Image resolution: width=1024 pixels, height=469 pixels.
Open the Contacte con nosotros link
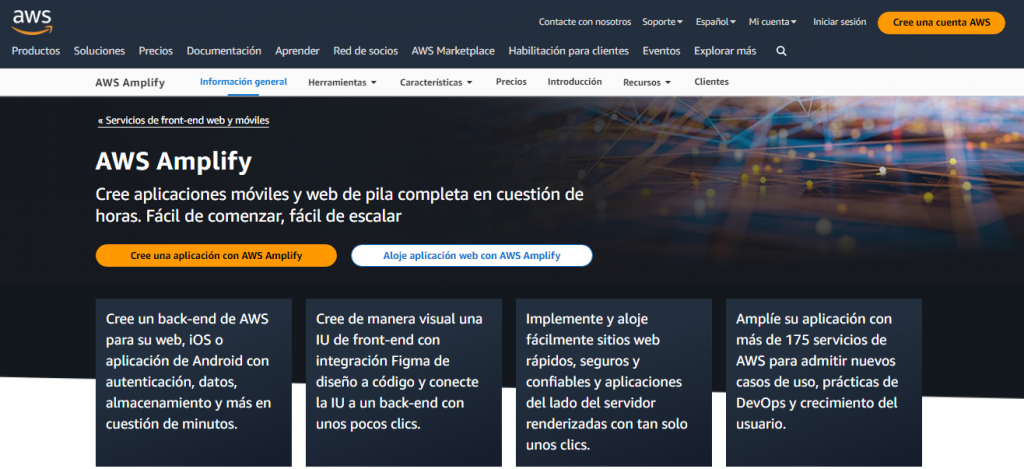[x=584, y=21]
